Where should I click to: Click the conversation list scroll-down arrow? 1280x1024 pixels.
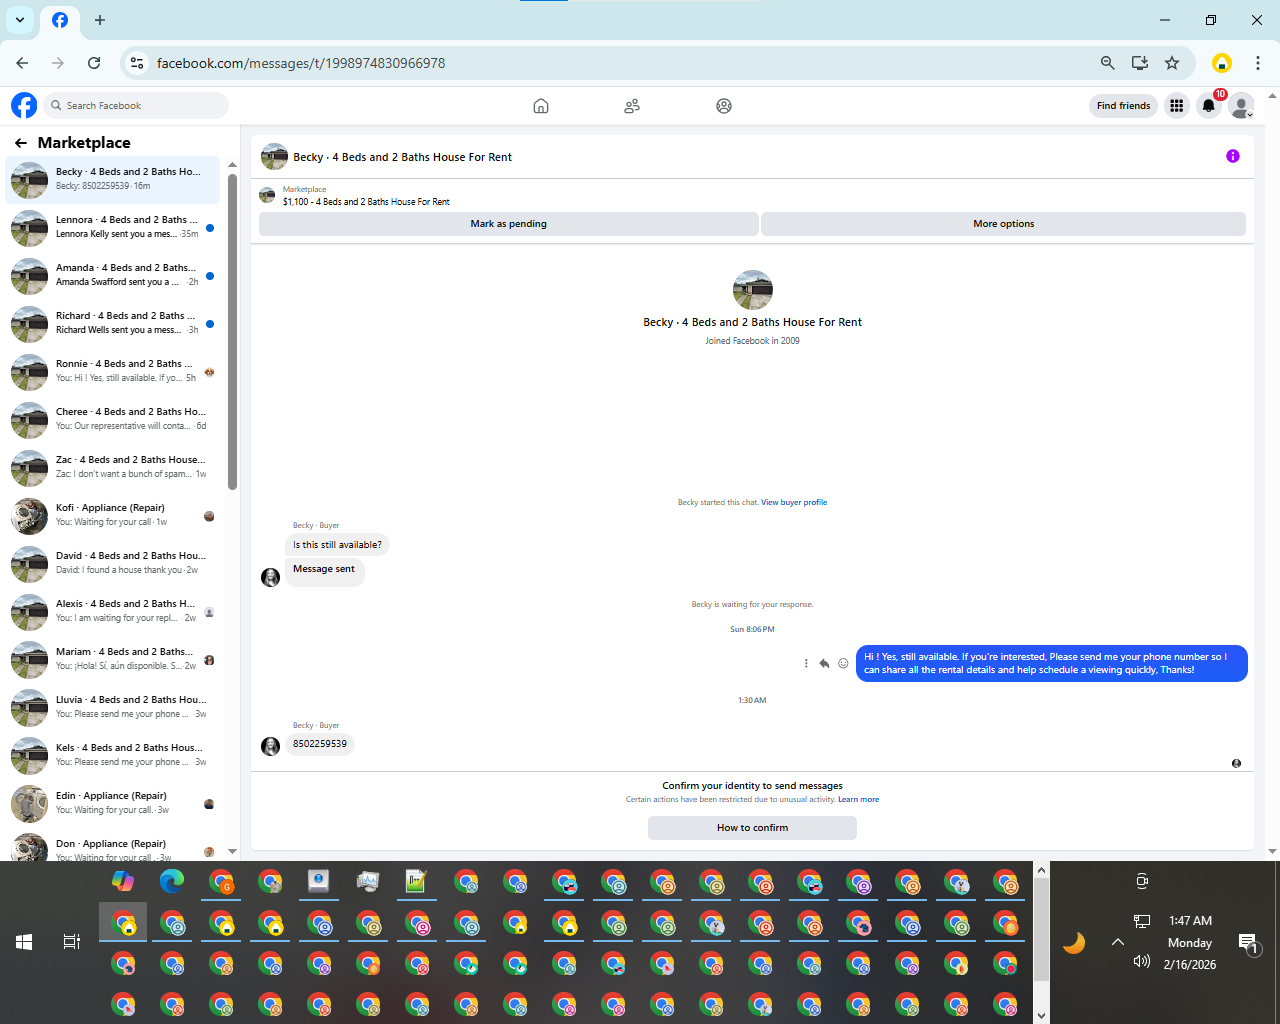pyautogui.click(x=233, y=851)
